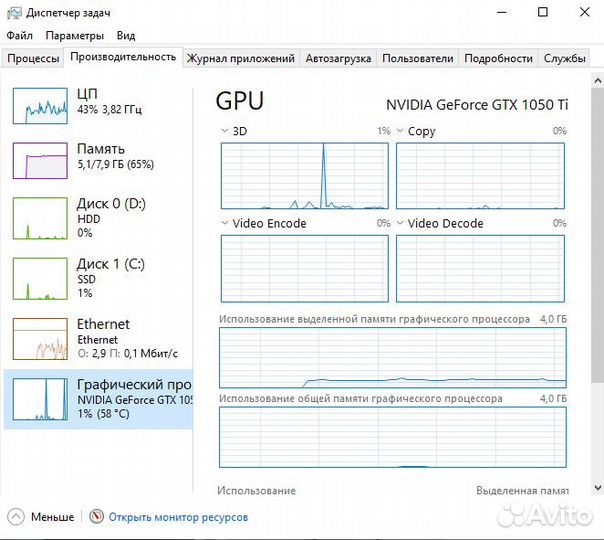This screenshot has height=540, width=604.
Task: Click the Меньше button label
Action: (x=52, y=517)
